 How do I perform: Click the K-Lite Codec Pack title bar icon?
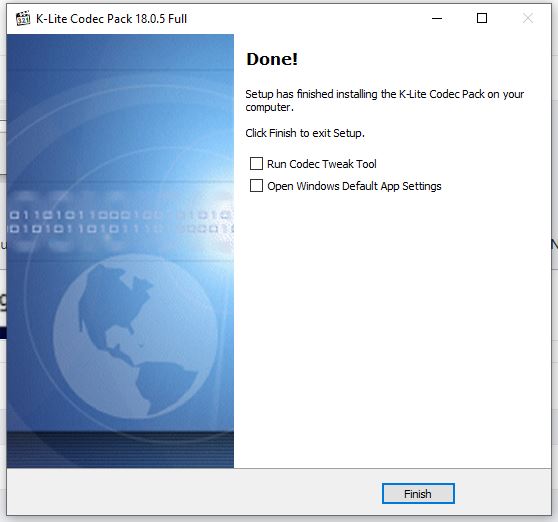coord(23,19)
